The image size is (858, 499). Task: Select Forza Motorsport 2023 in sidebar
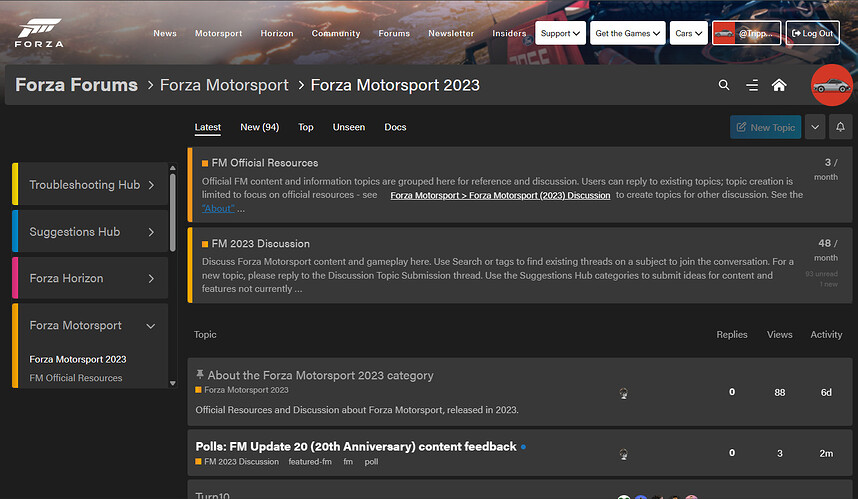click(78, 359)
